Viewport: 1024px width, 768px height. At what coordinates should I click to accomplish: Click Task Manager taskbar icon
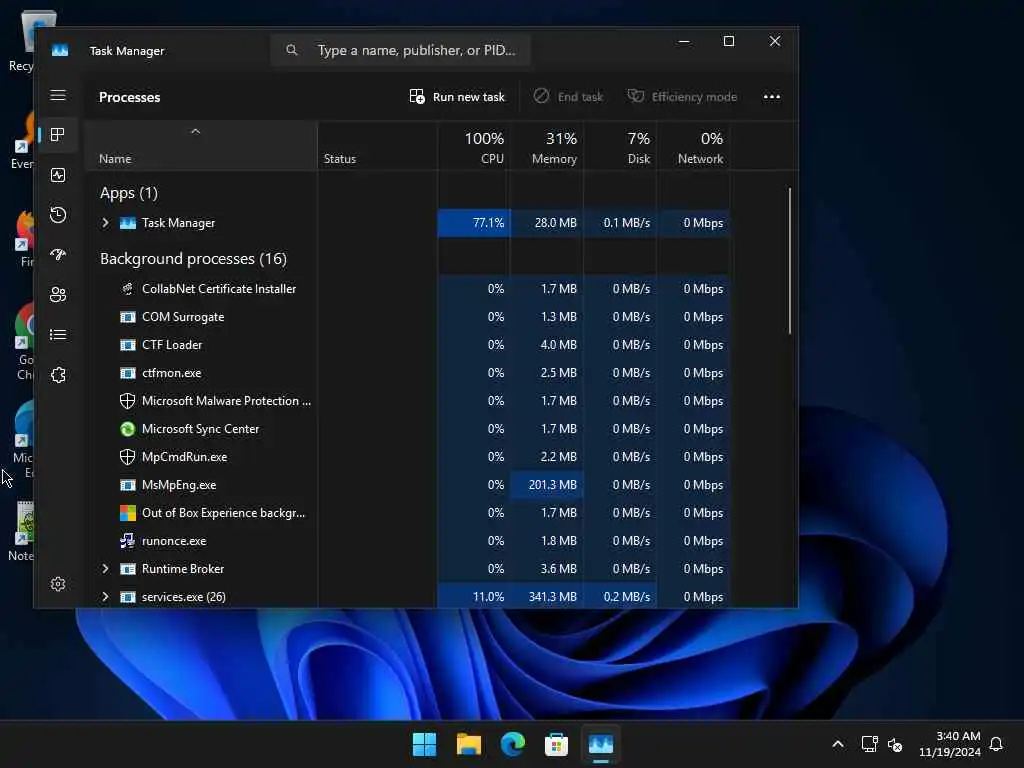[601, 744]
